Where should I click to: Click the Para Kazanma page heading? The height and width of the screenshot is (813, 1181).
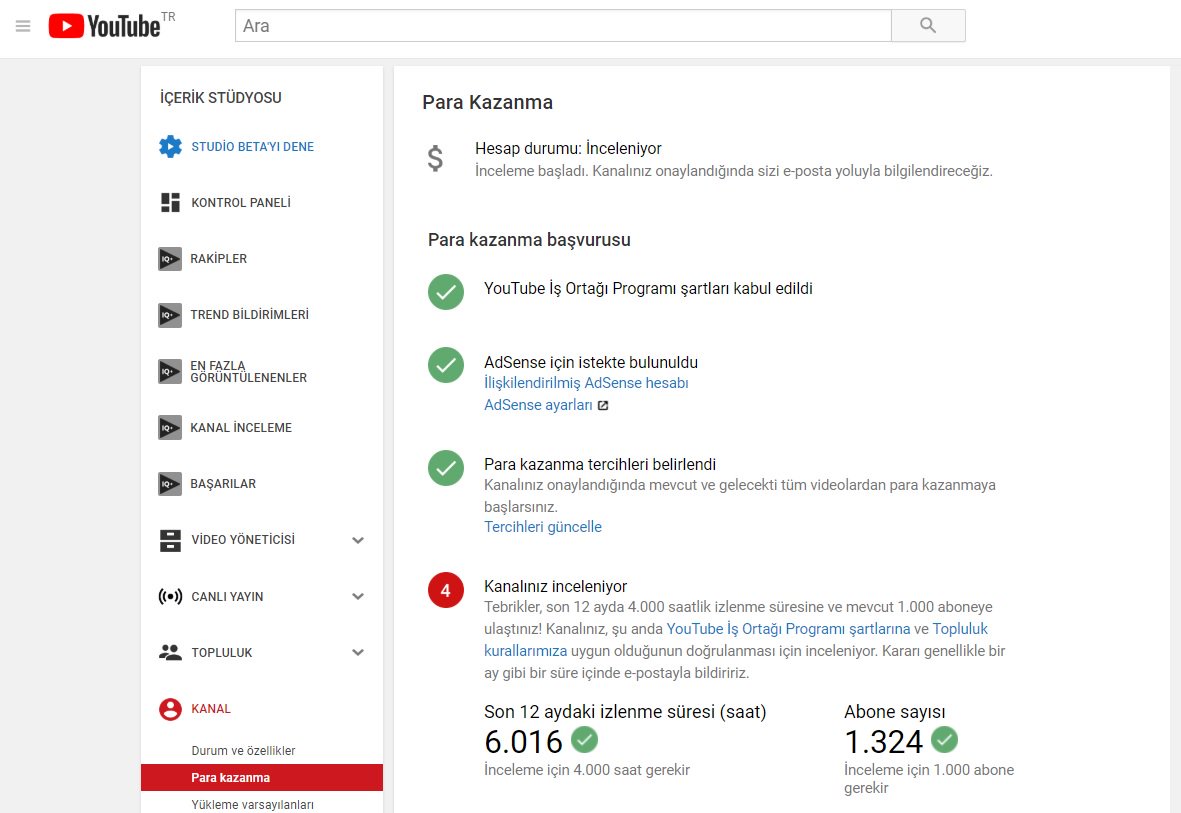(x=487, y=102)
